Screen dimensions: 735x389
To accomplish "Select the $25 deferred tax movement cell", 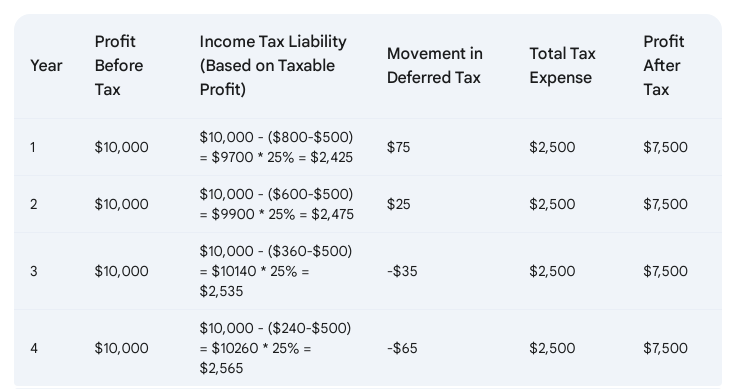I will [398, 204].
